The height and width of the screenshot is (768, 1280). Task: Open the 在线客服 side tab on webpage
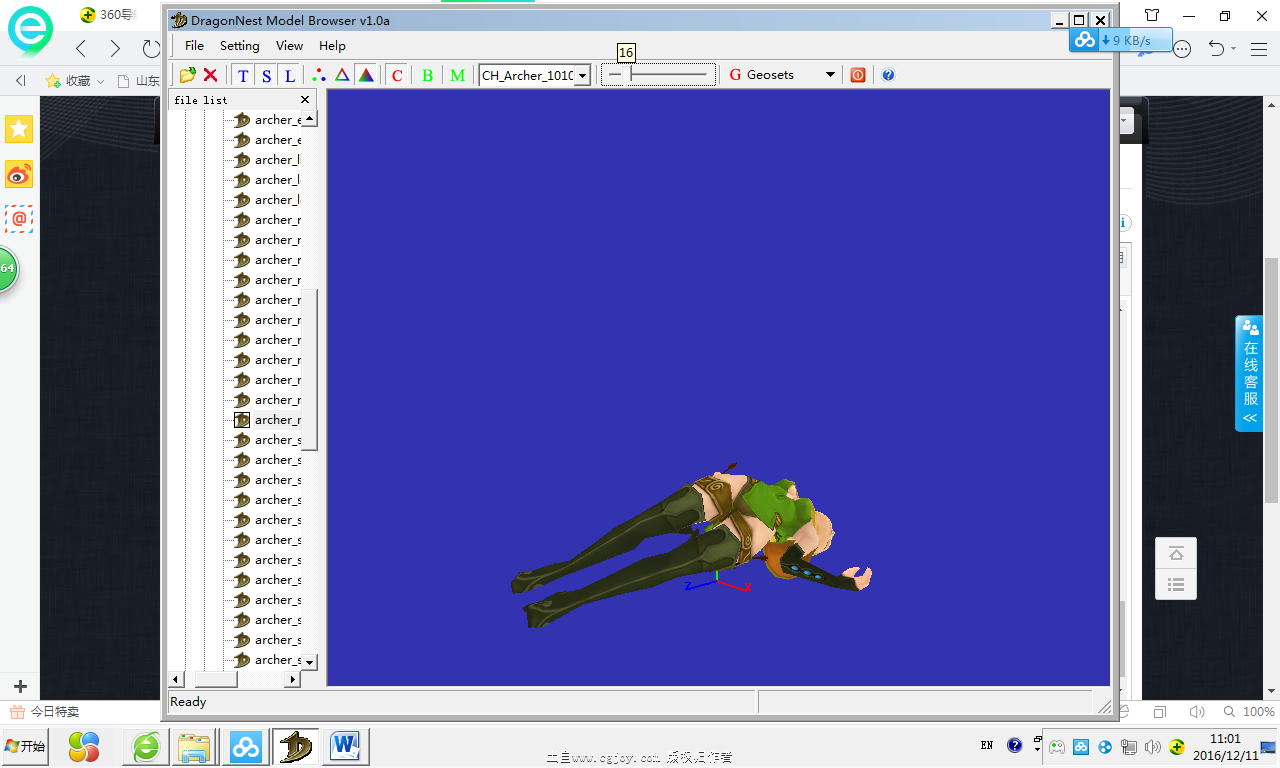1250,374
